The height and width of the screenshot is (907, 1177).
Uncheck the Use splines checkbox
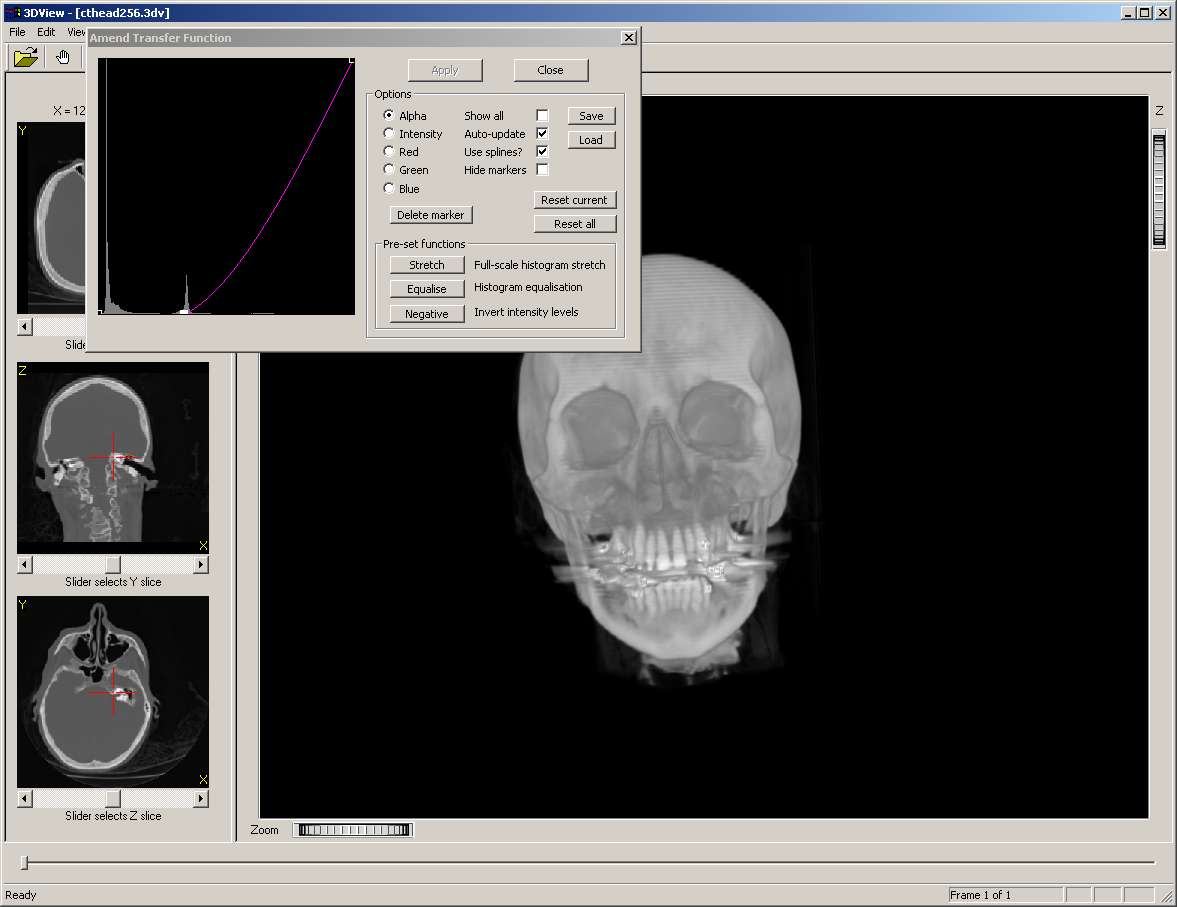point(542,152)
